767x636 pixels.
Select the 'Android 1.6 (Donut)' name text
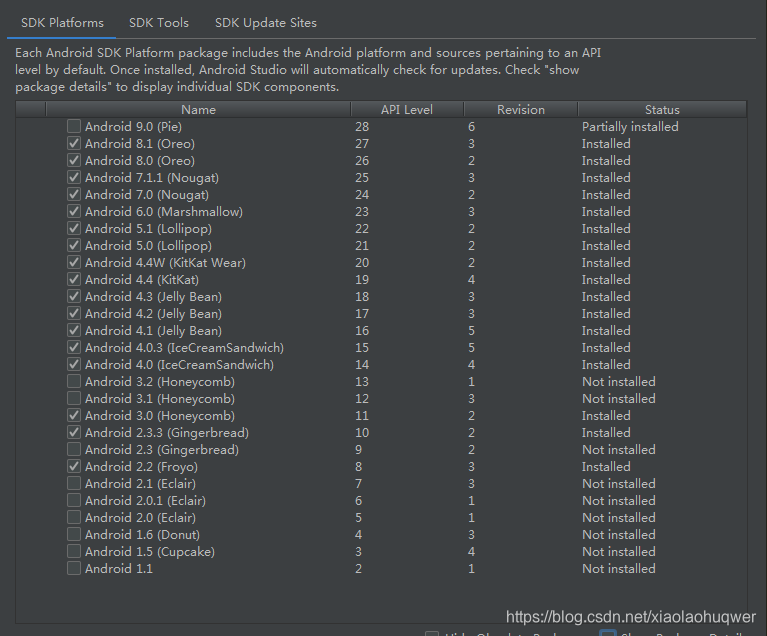click(142, 535)
